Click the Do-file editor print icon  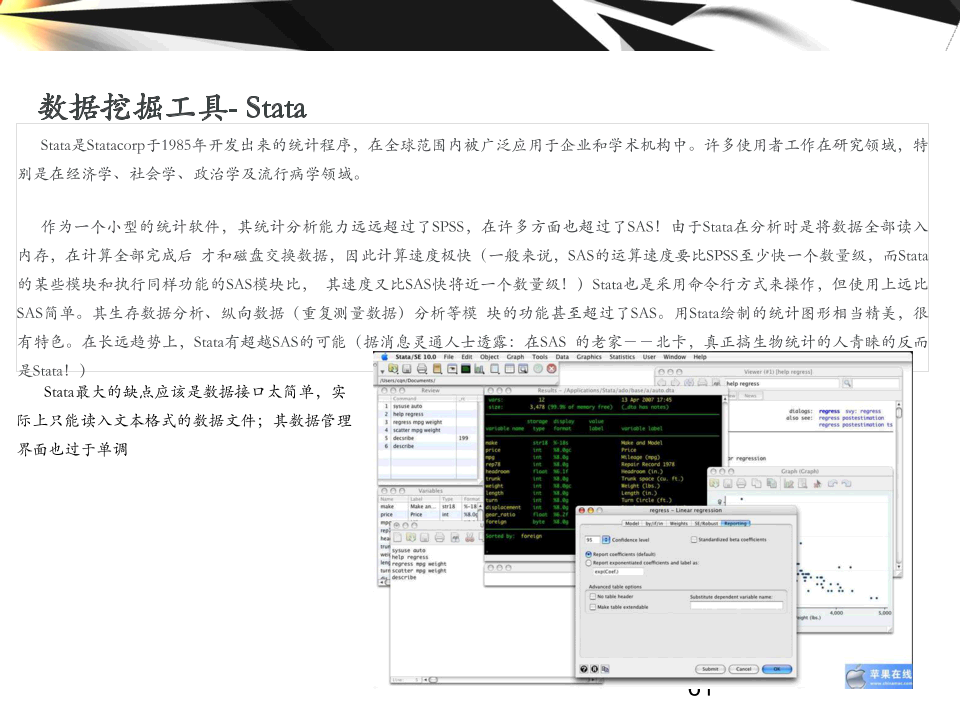440,538
